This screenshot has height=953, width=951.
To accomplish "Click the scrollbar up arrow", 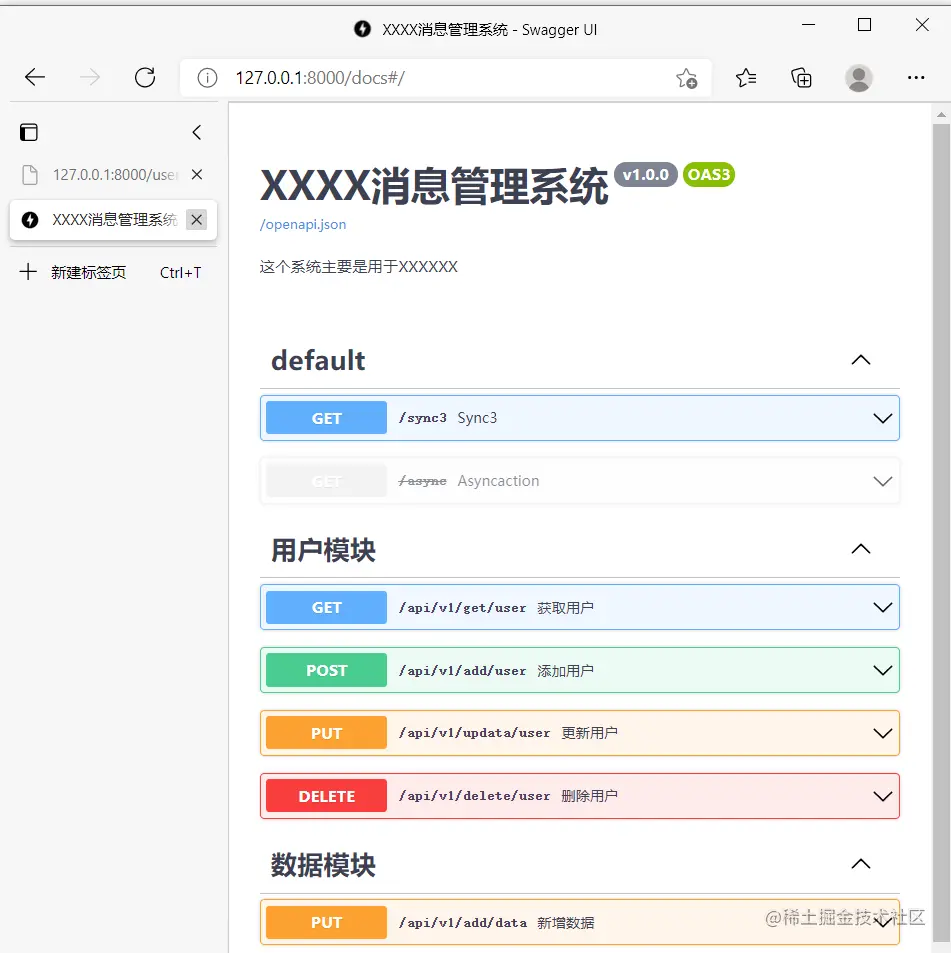I will [941, 114].
